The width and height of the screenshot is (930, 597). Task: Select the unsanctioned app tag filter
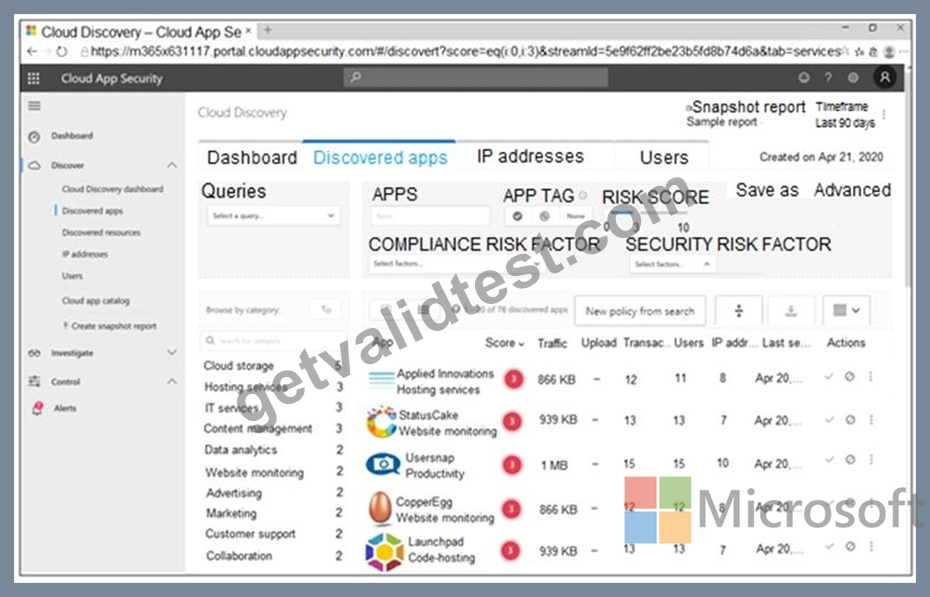pyautogui.click(x=544, y=216)
